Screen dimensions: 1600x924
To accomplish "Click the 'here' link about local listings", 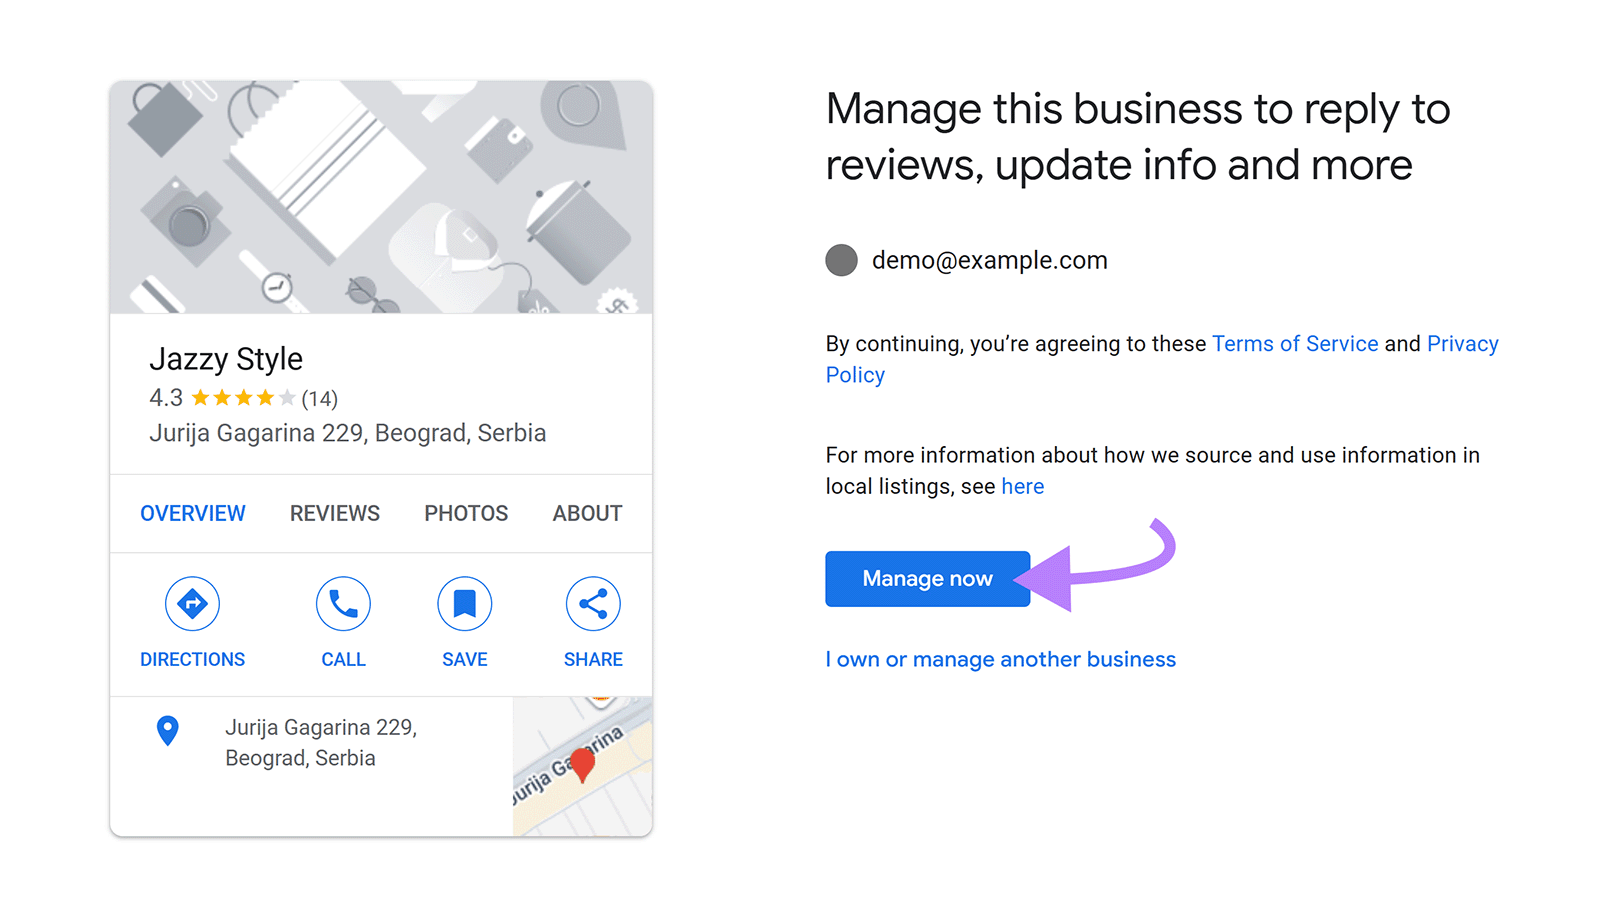I will [1022, 486].
